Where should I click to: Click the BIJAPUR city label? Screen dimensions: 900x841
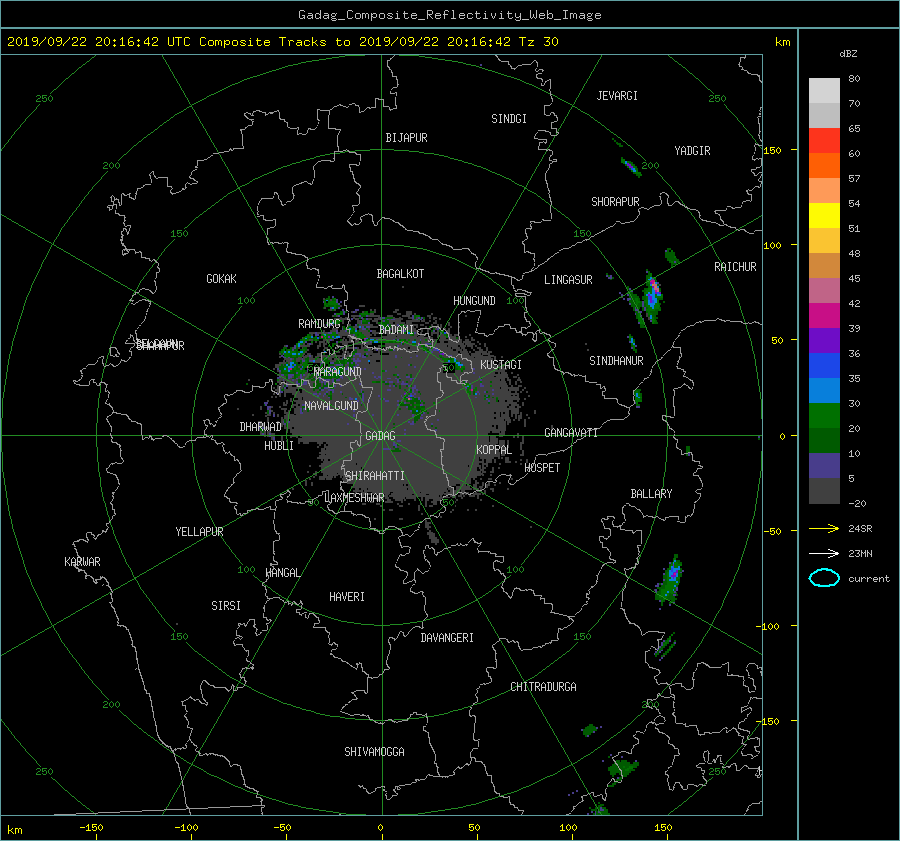(x=406, y=138)
